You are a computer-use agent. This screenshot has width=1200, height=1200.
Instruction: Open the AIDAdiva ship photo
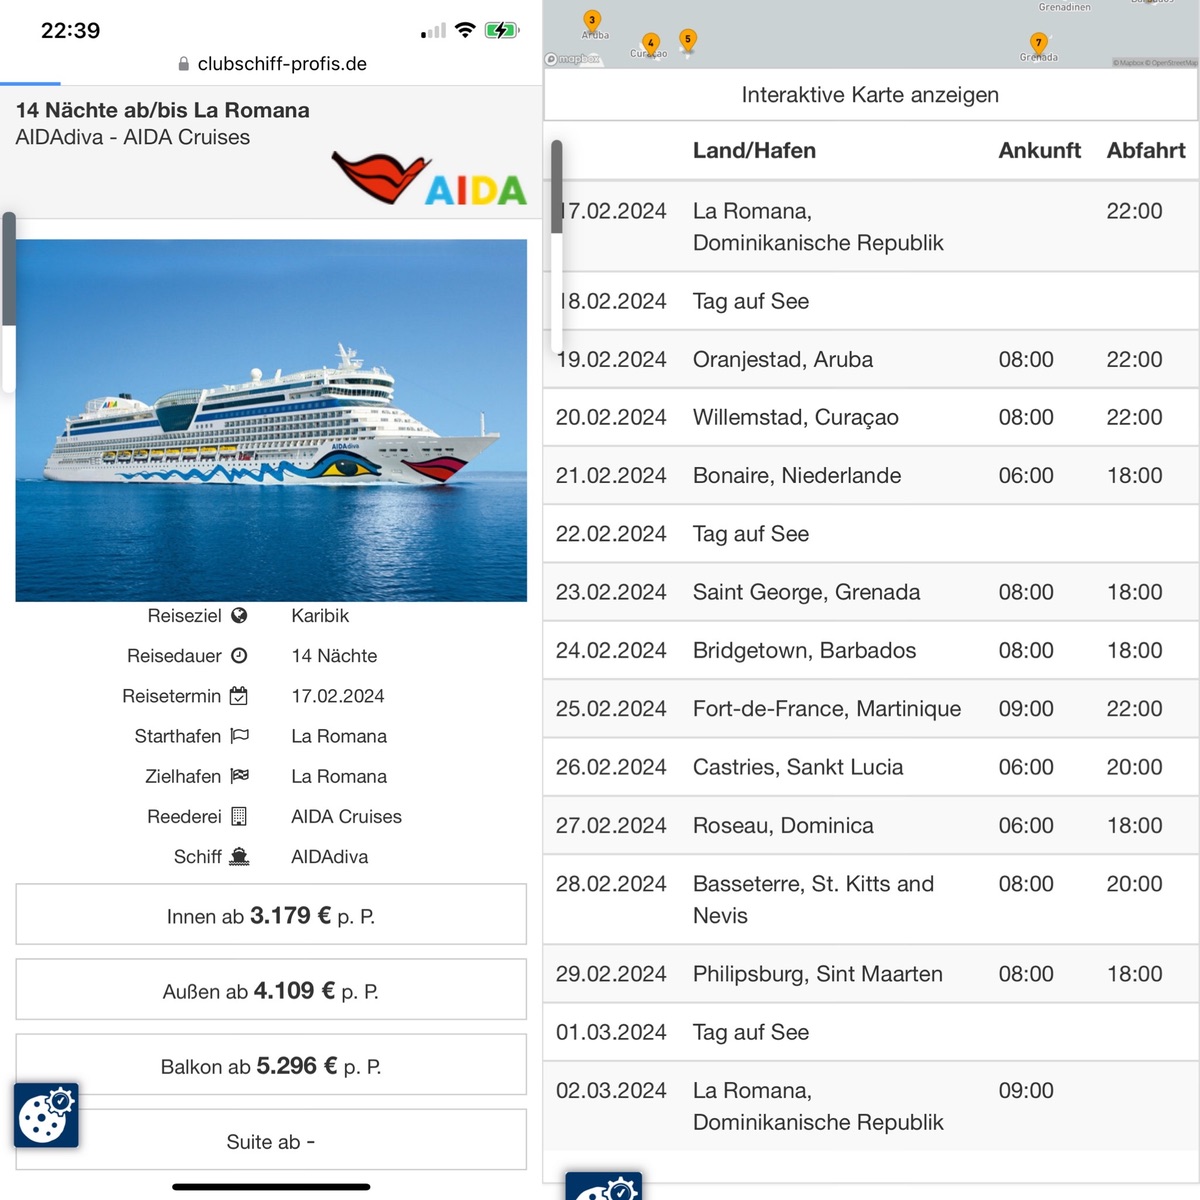[x=271, y=420]
